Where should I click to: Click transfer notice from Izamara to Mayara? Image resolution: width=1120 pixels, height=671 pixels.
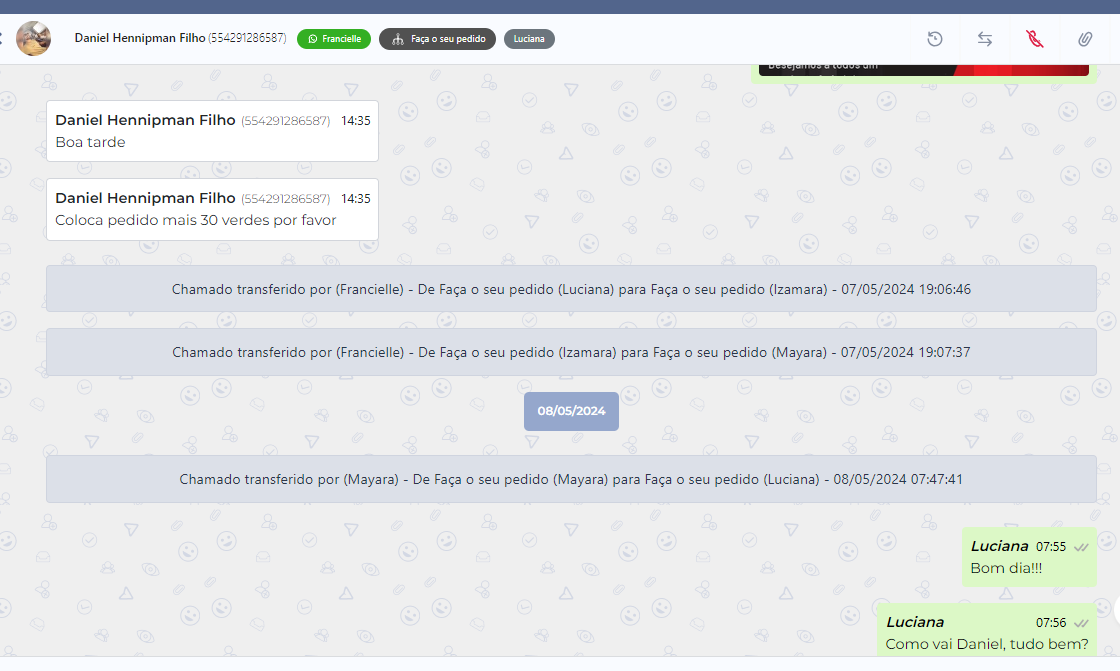[571, 352]
